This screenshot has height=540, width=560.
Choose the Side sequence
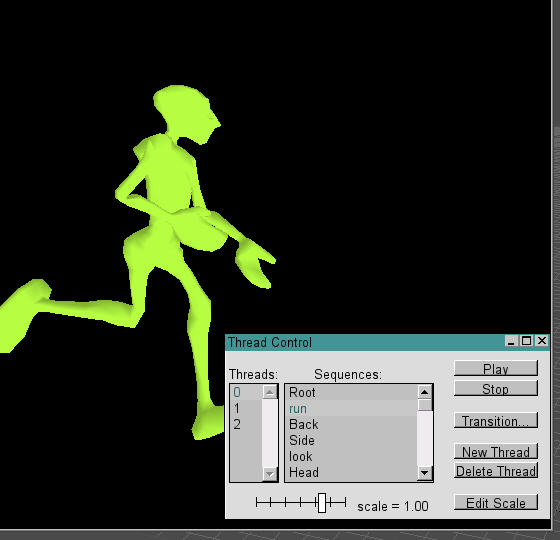click(351, 440)
